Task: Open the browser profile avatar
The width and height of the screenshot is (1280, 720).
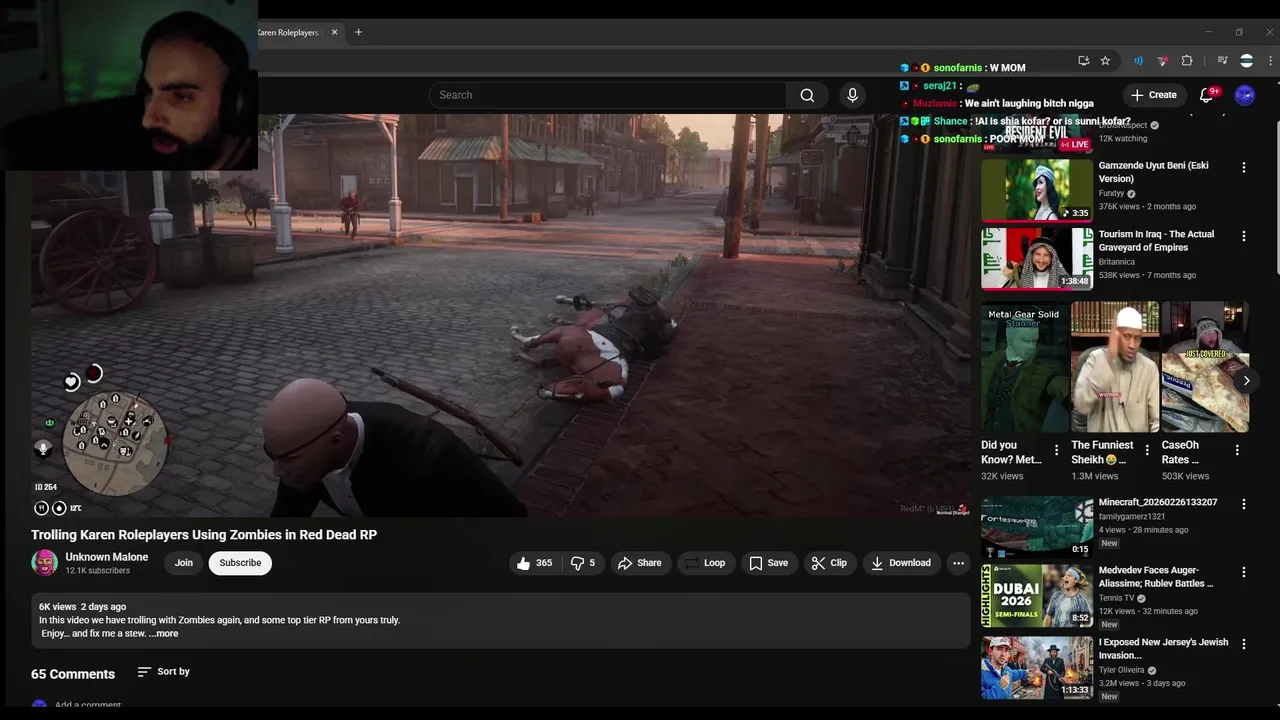Action: click(x=1246, y=61)
